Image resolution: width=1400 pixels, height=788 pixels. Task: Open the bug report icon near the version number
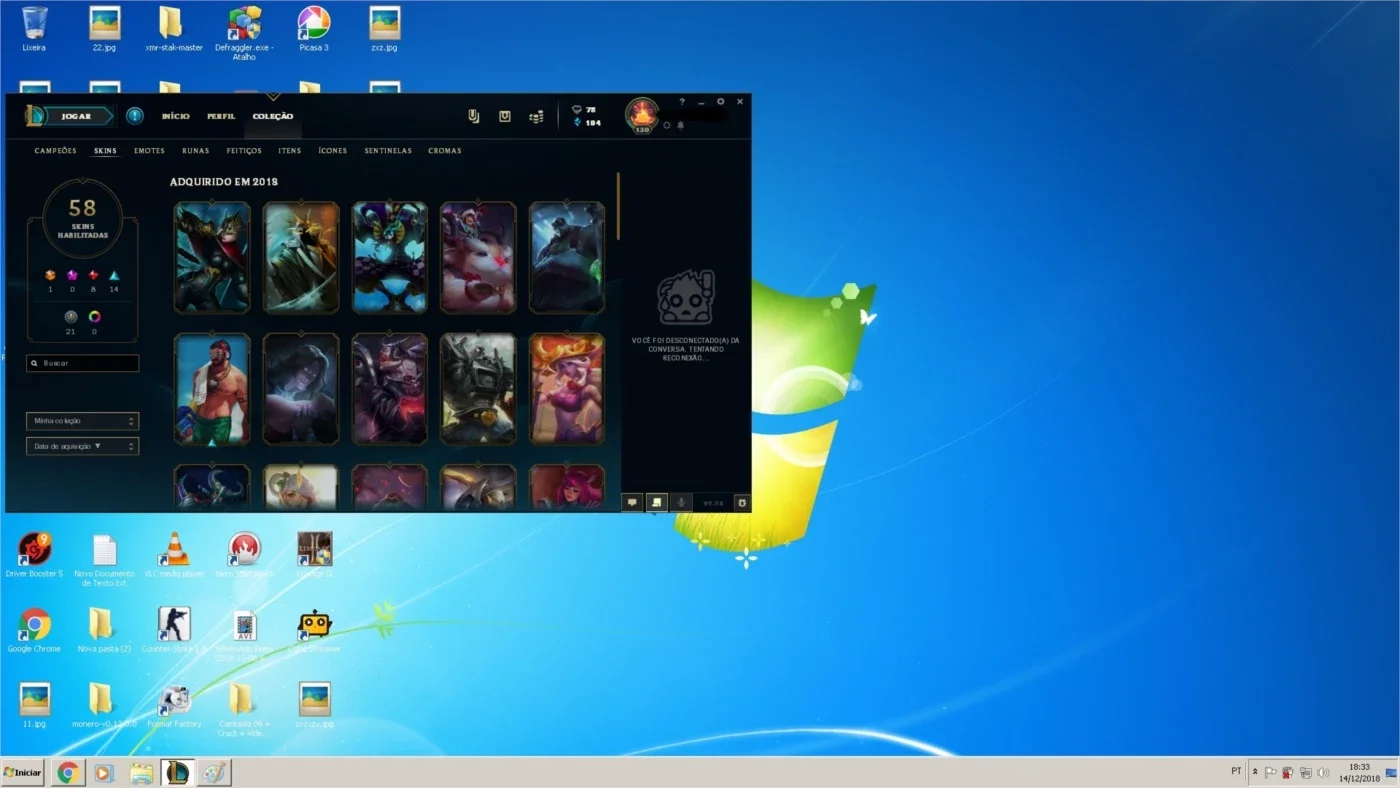tap(742, 503)
